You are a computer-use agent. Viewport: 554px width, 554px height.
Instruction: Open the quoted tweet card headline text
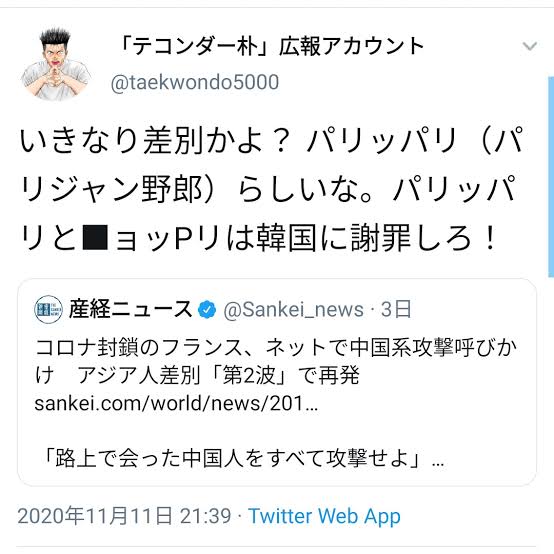point(276,361)
